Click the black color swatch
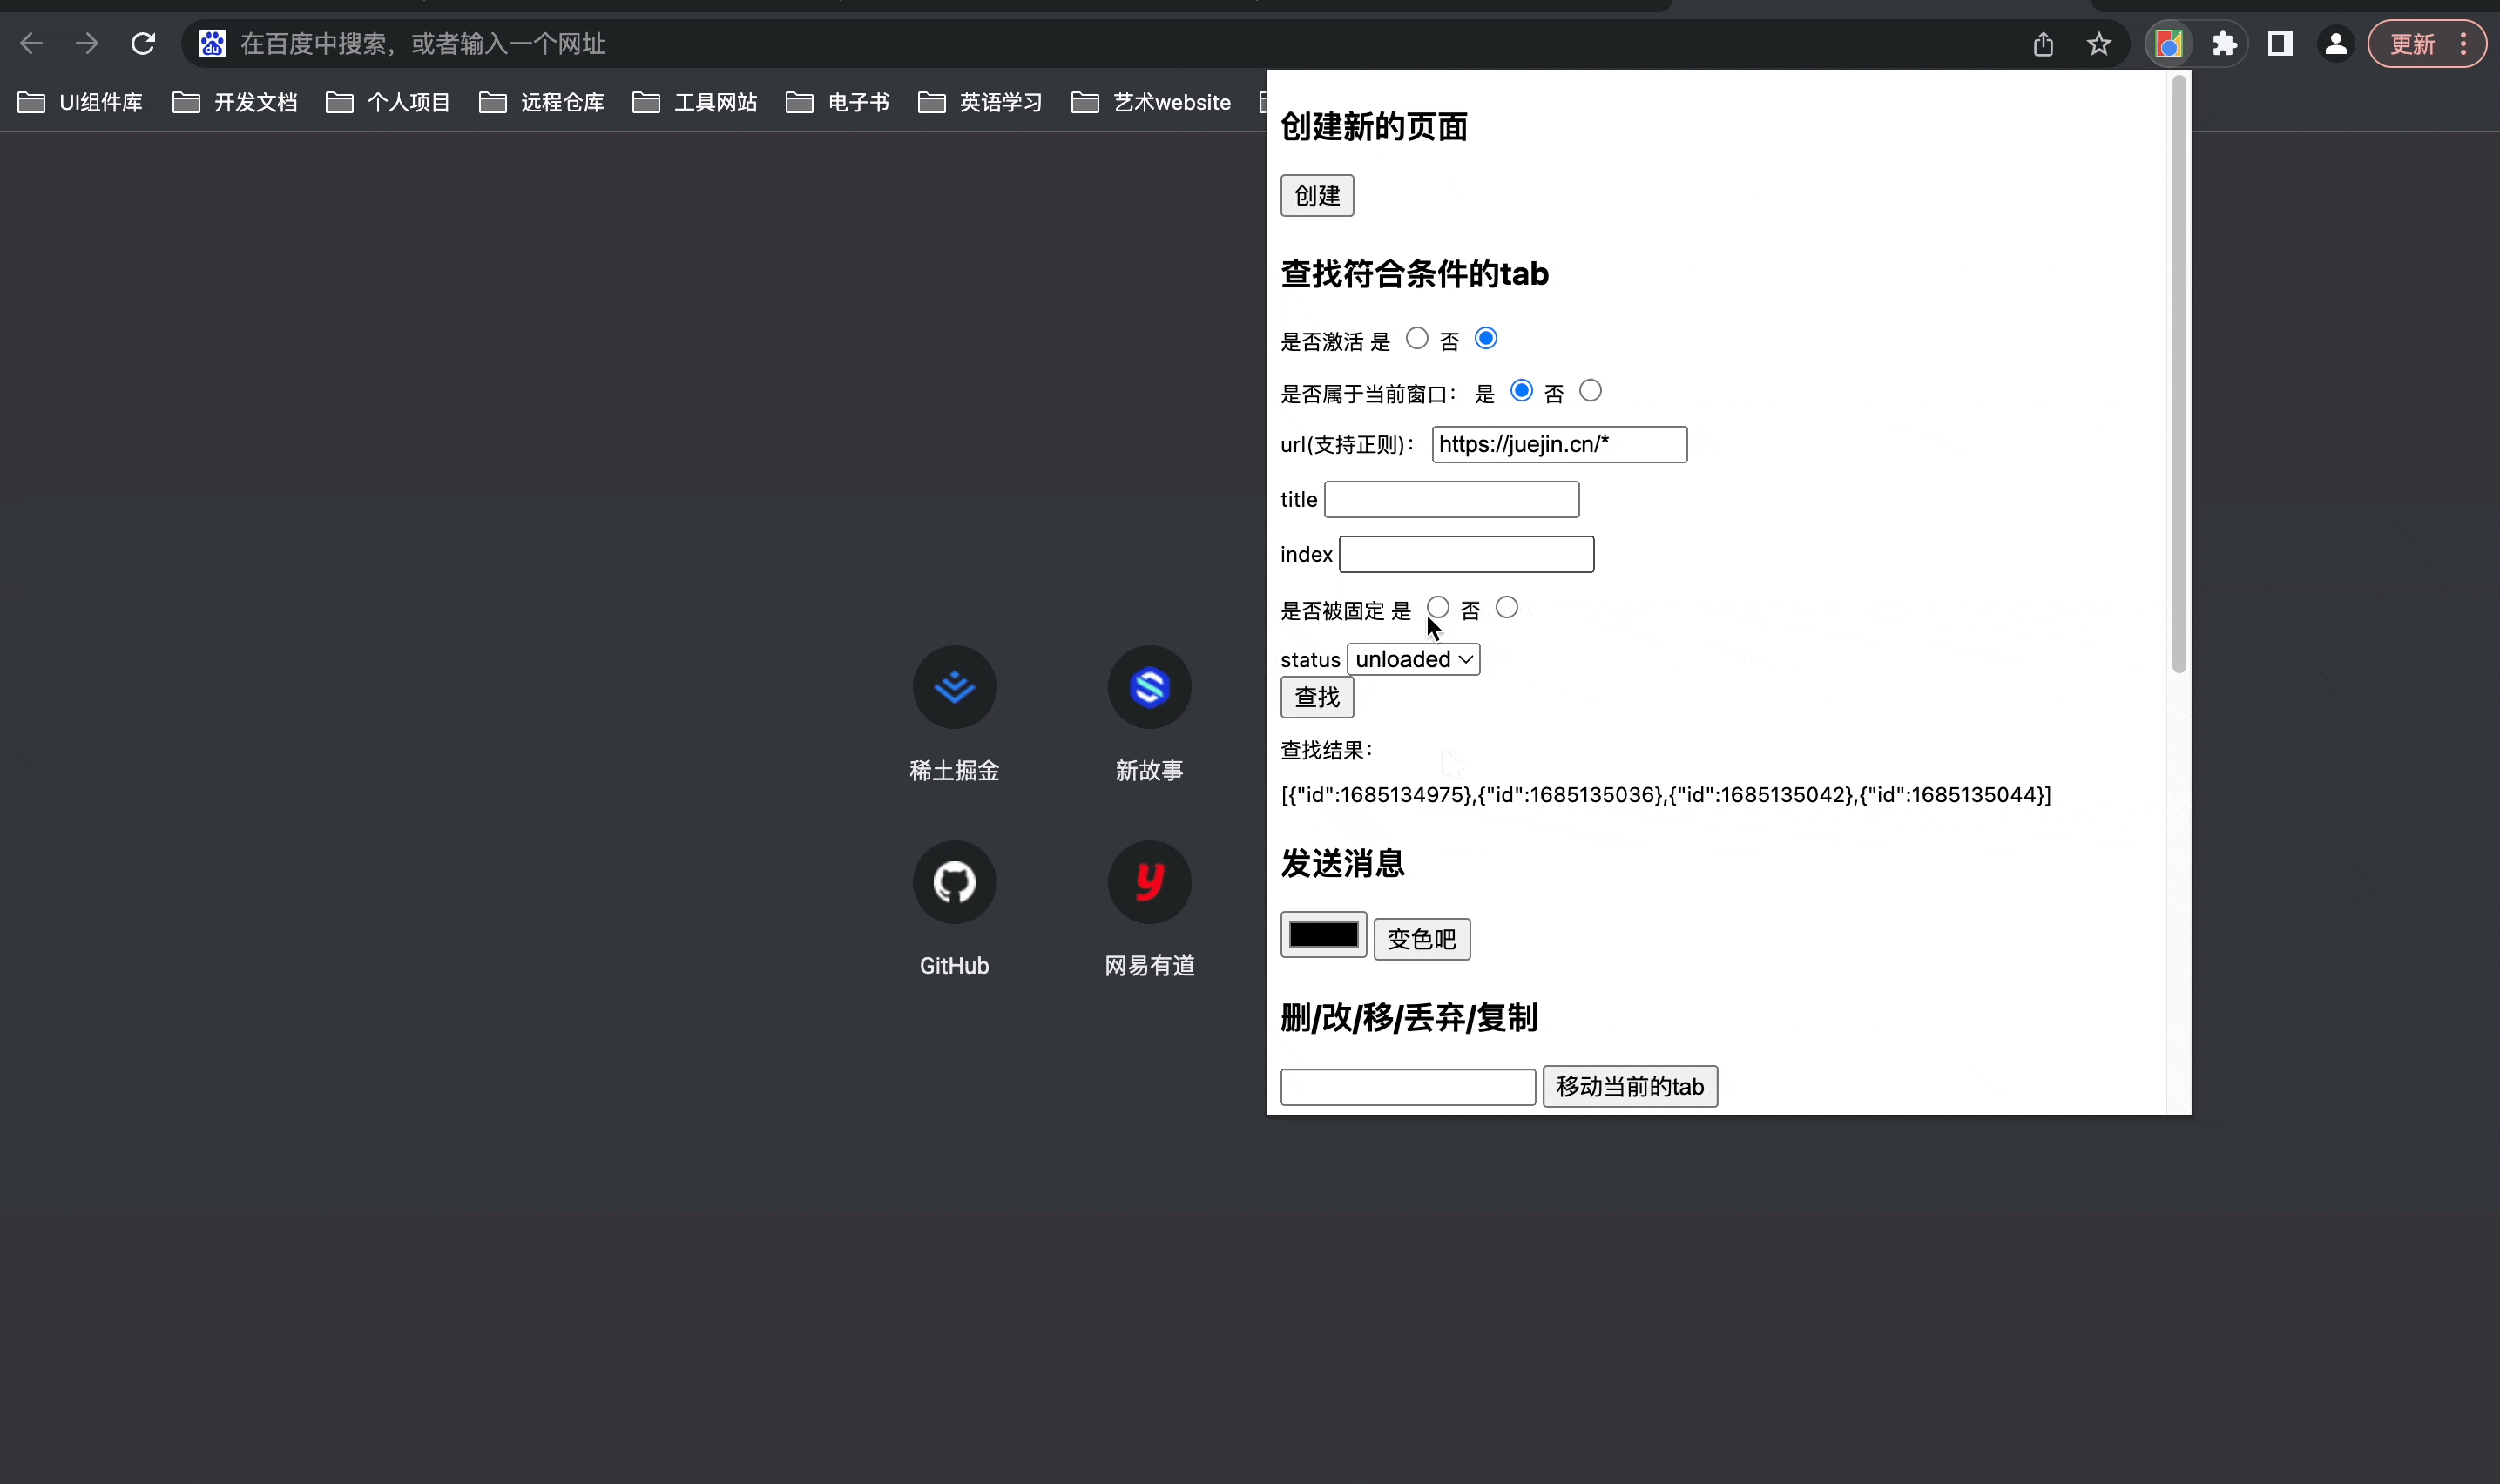The height and width of the screenshot is (1484, 2500). (x=1323, y=934)
